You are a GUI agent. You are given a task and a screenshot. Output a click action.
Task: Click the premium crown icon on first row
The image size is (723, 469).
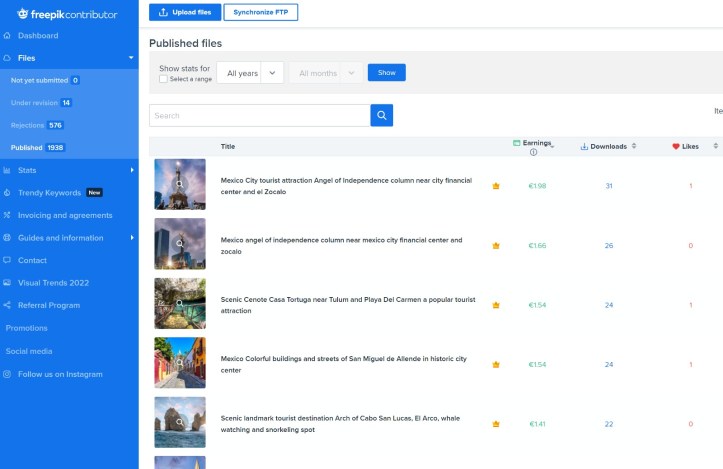click(x=495, y=186)
